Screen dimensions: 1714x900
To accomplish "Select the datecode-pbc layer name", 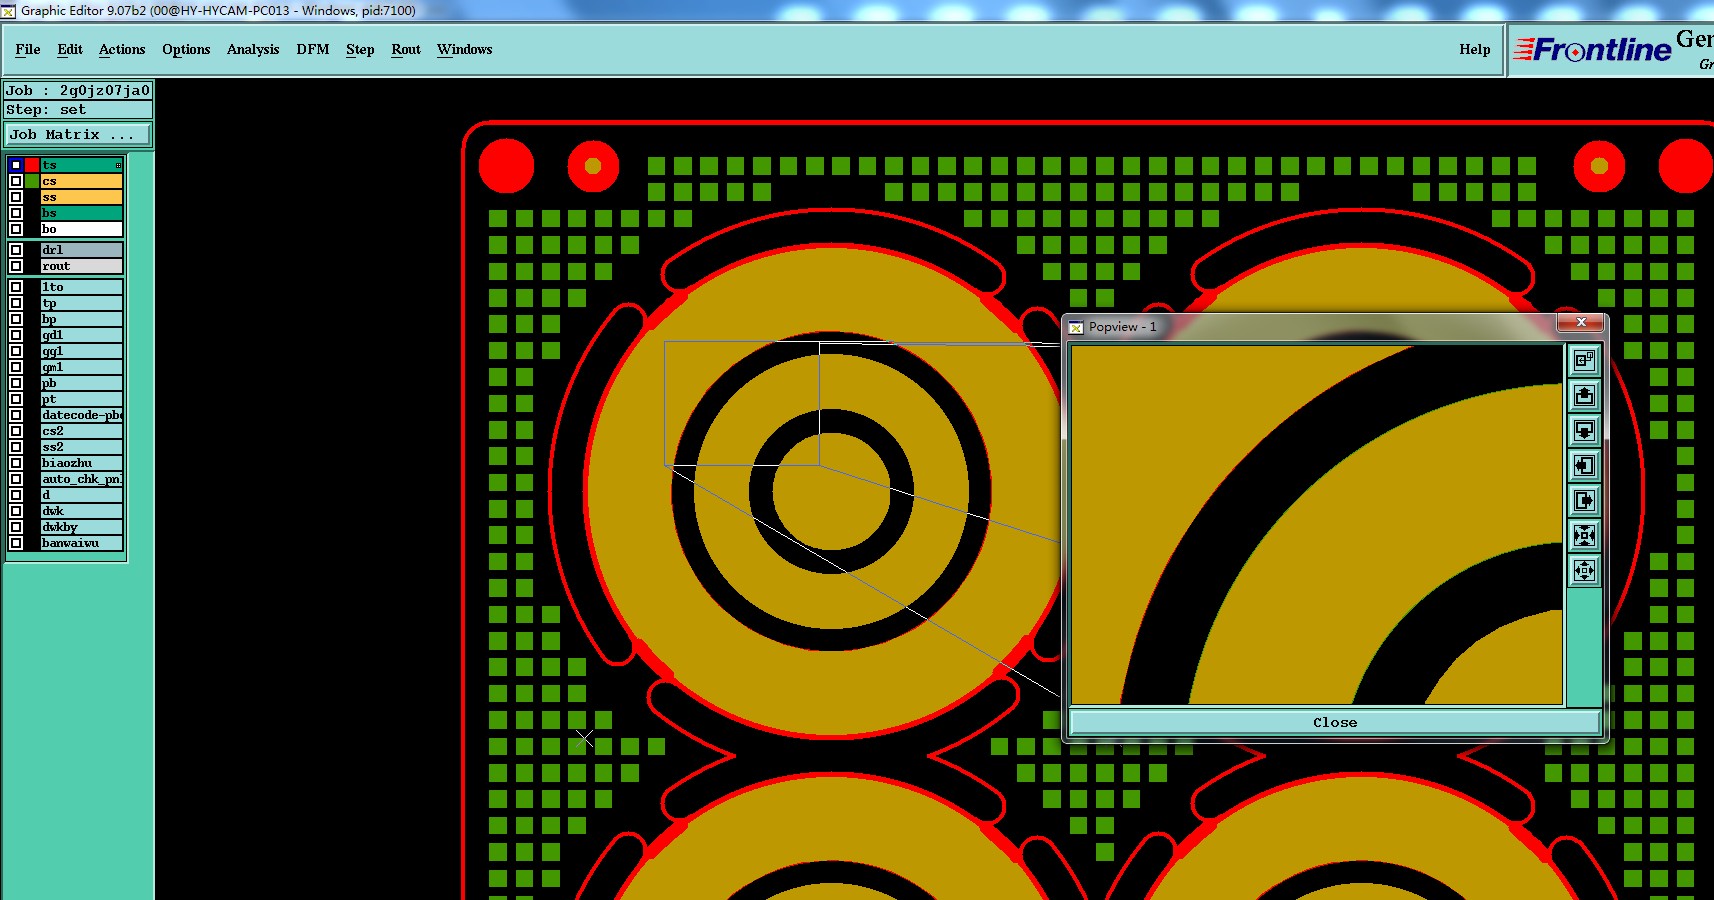I will click(x=81, y=415).
